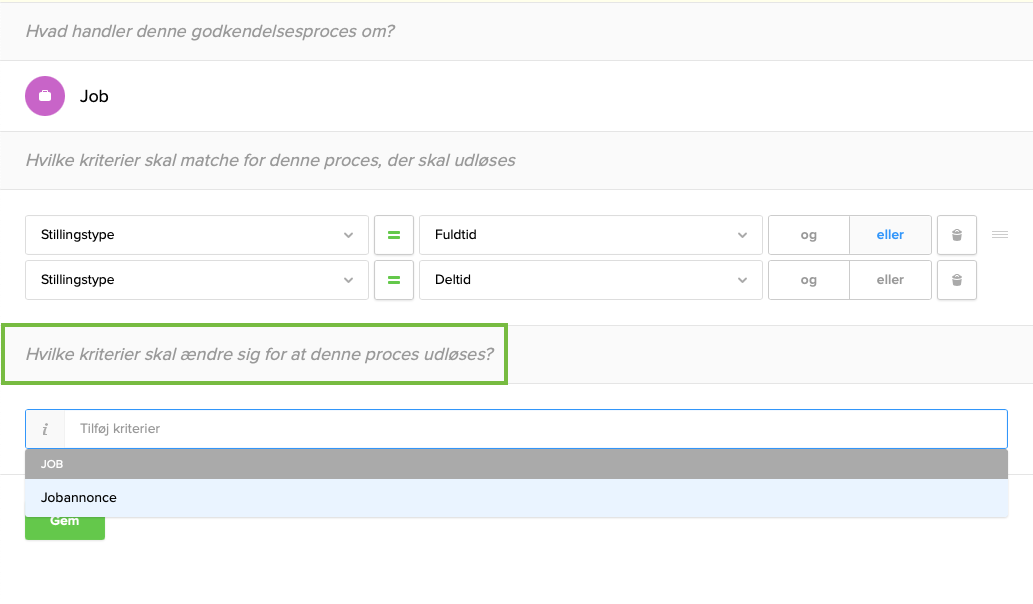Focus the Tilføj kriterier input field

point(535,428)
